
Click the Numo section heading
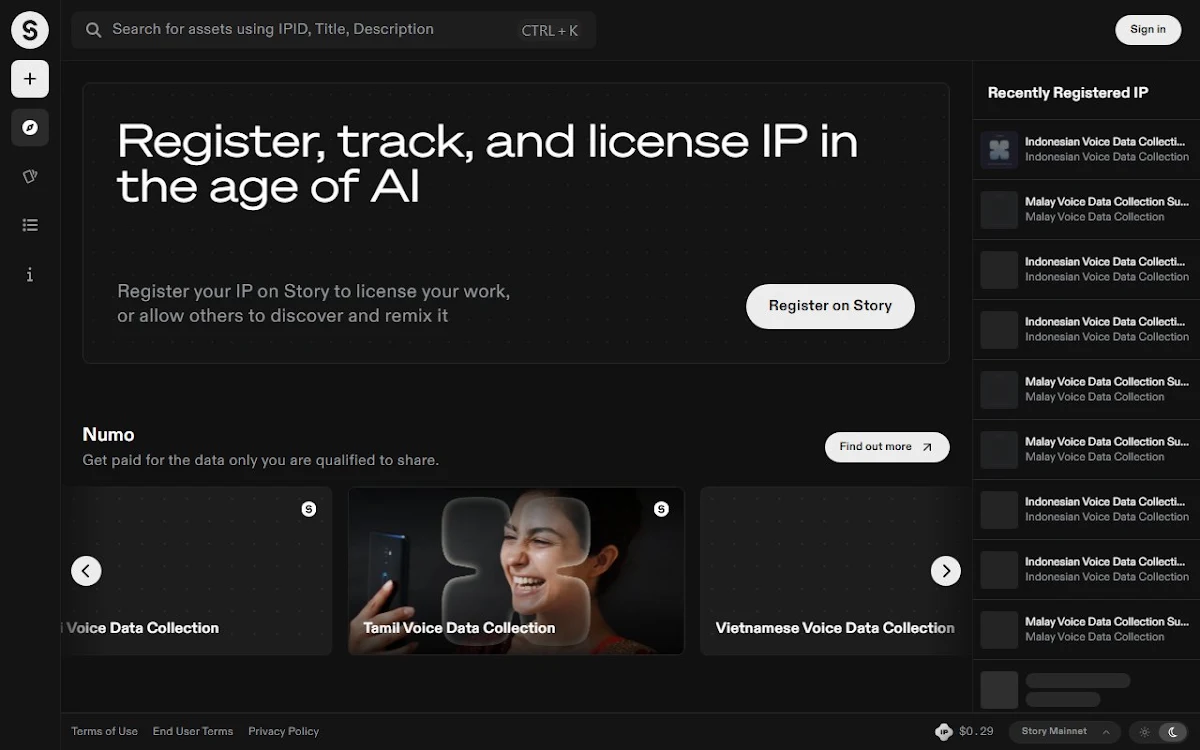[x=108, y=435]
